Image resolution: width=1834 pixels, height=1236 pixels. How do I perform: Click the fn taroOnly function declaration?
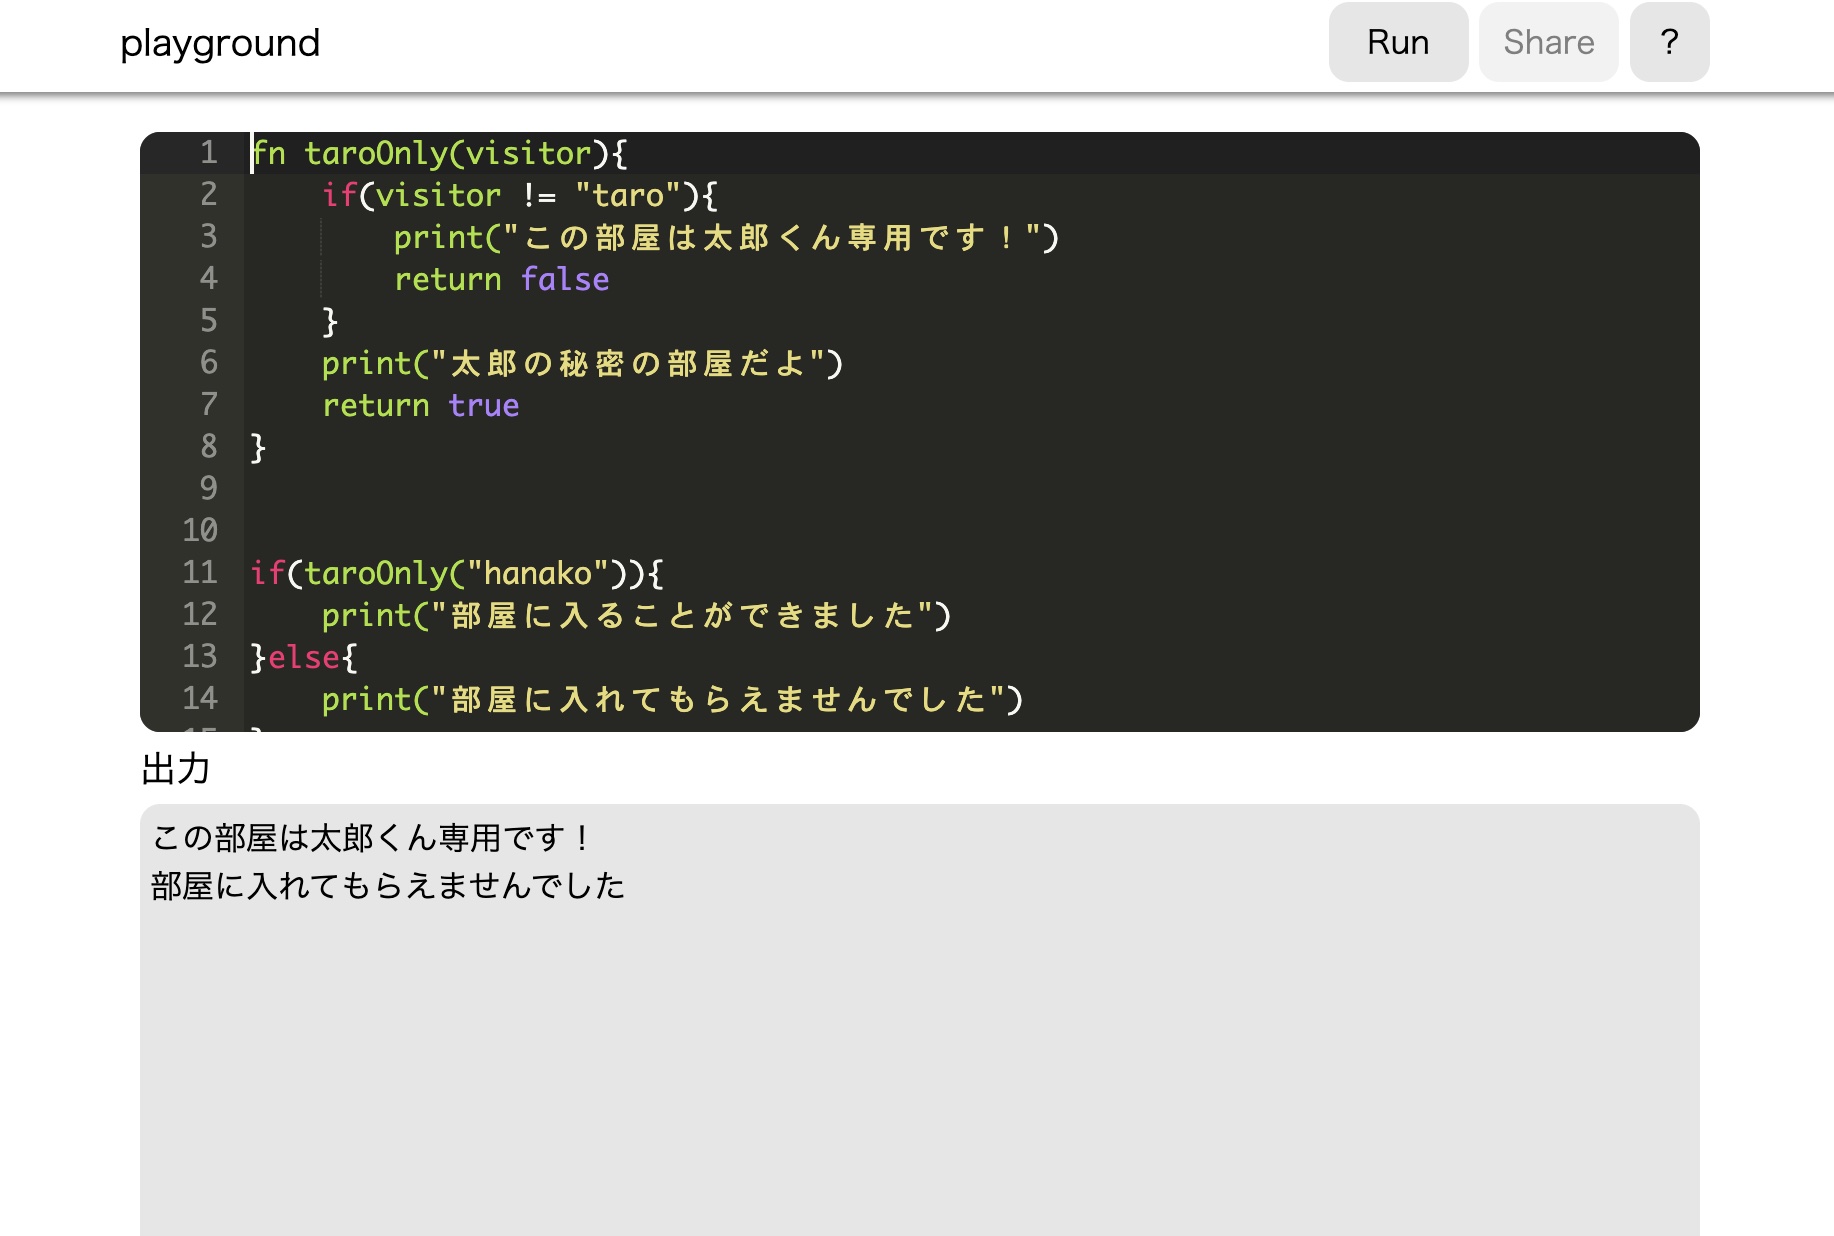click(439, 154)
